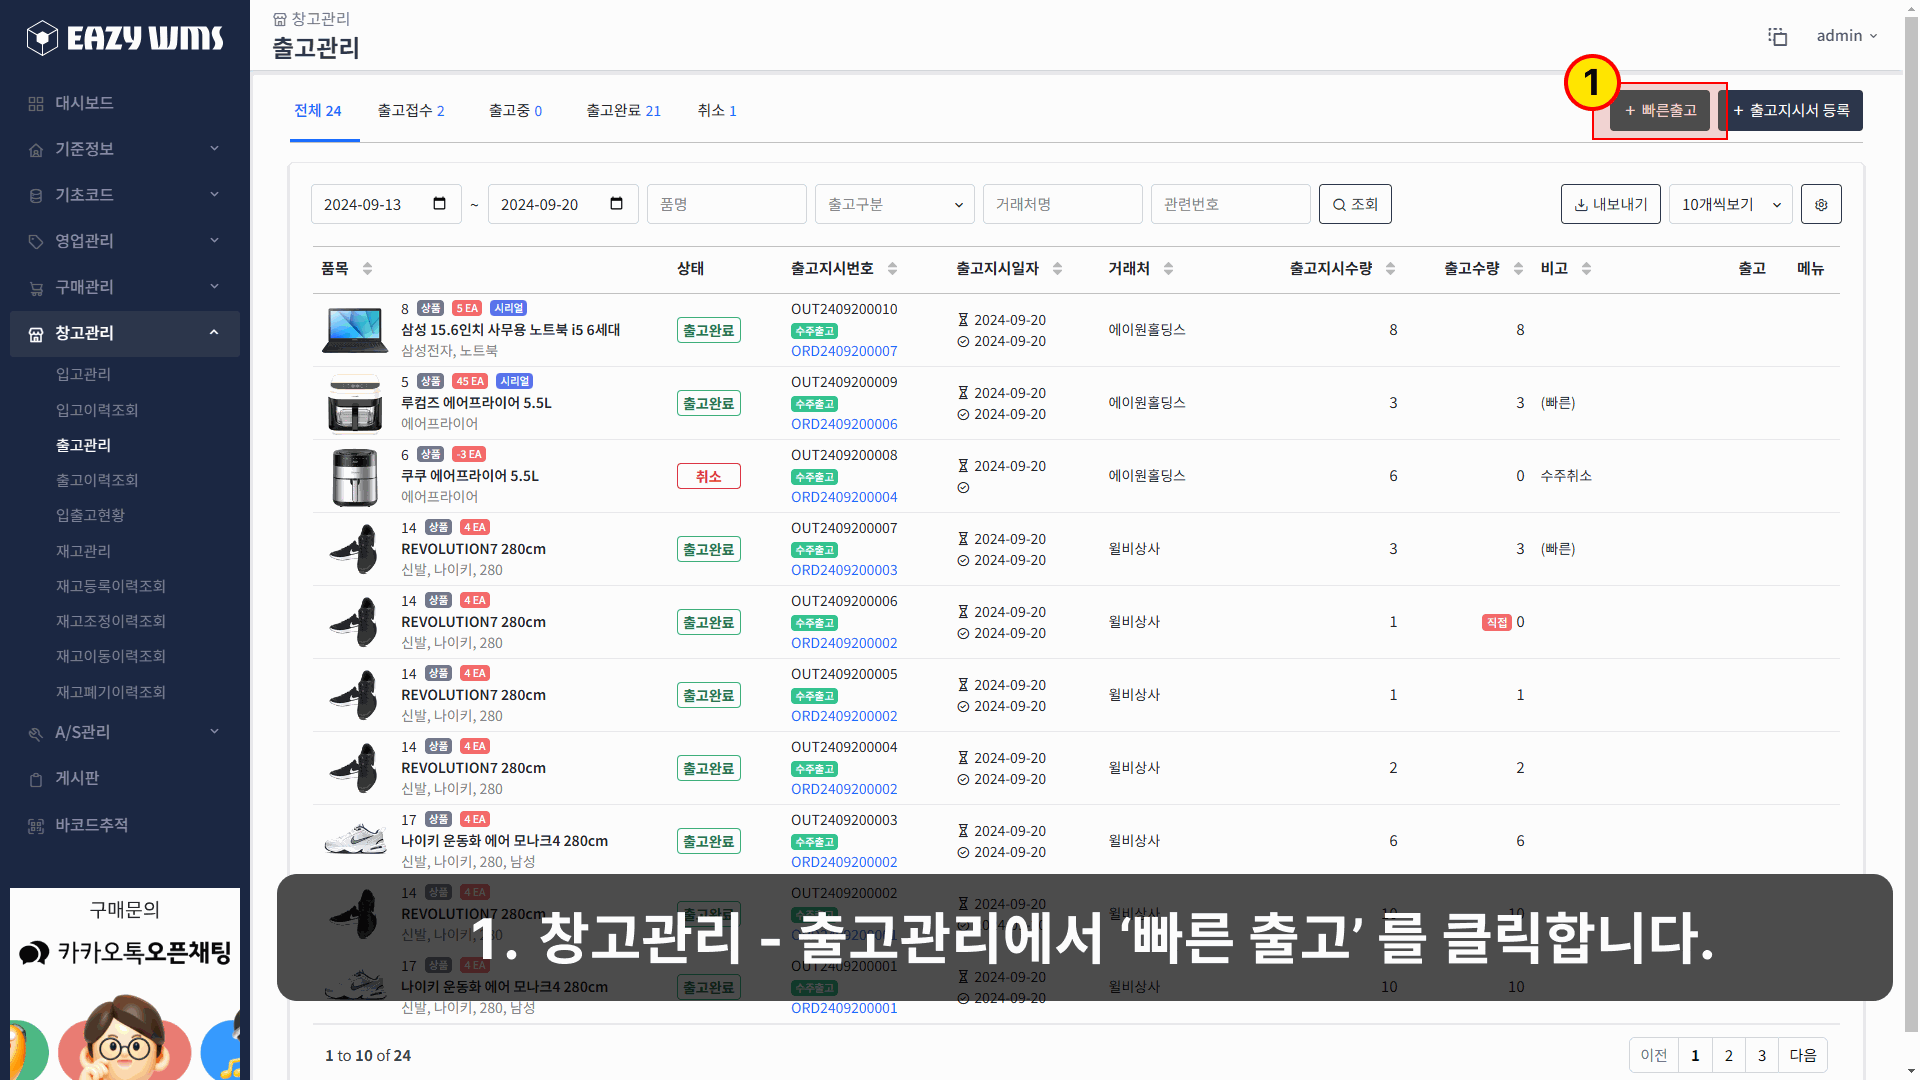This screenshot has height=1080, width=1920.
Task: Open the 출고구분 dropdown
Action: point(894,204)
